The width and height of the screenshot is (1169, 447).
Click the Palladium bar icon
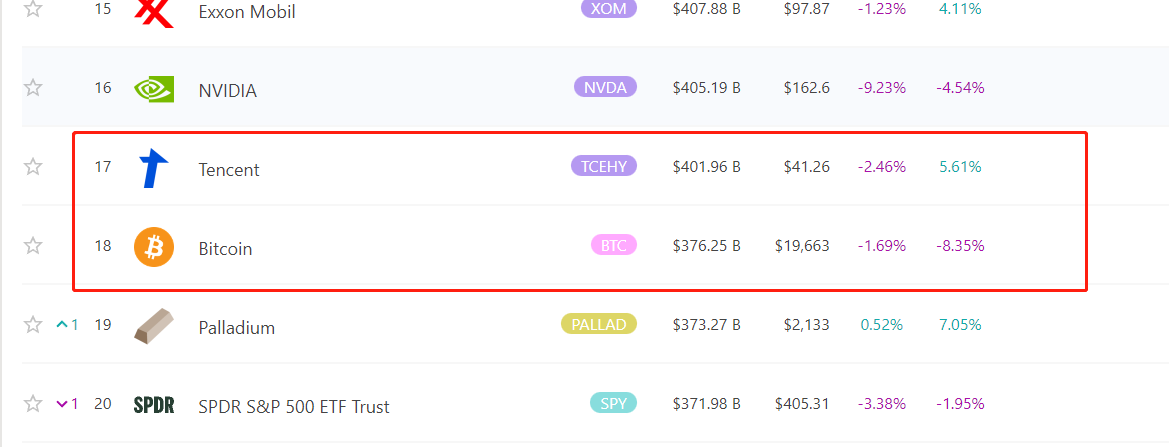[x=154, y=326]
